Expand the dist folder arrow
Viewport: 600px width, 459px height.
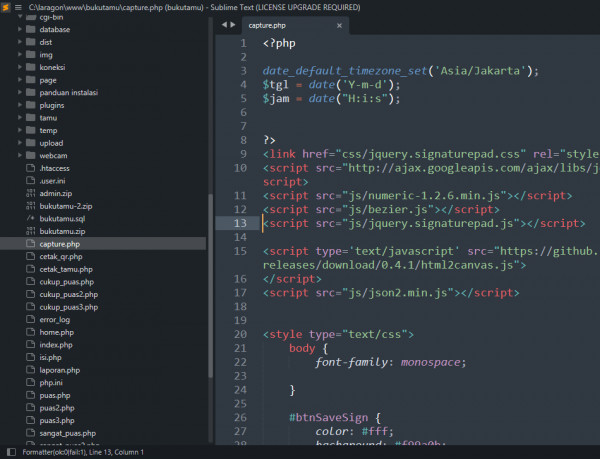point(20,42)
